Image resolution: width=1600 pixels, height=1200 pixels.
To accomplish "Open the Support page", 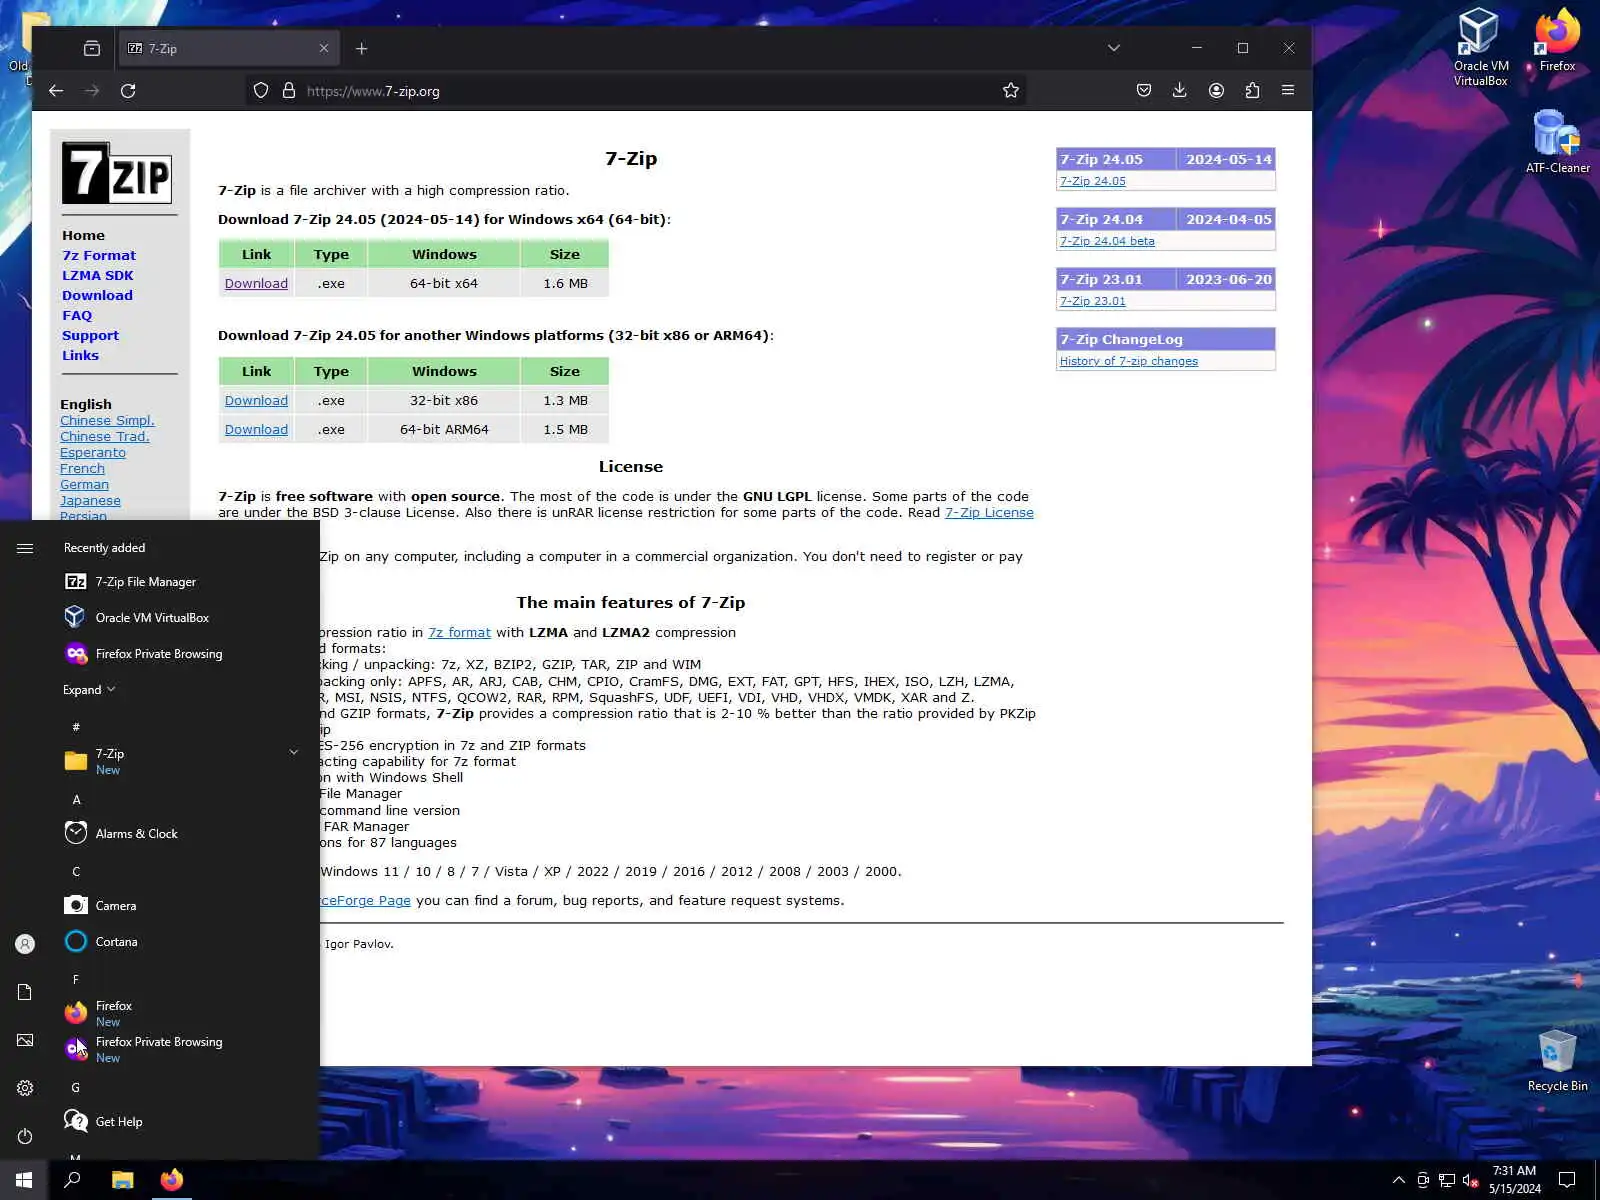I will point(90,336).
